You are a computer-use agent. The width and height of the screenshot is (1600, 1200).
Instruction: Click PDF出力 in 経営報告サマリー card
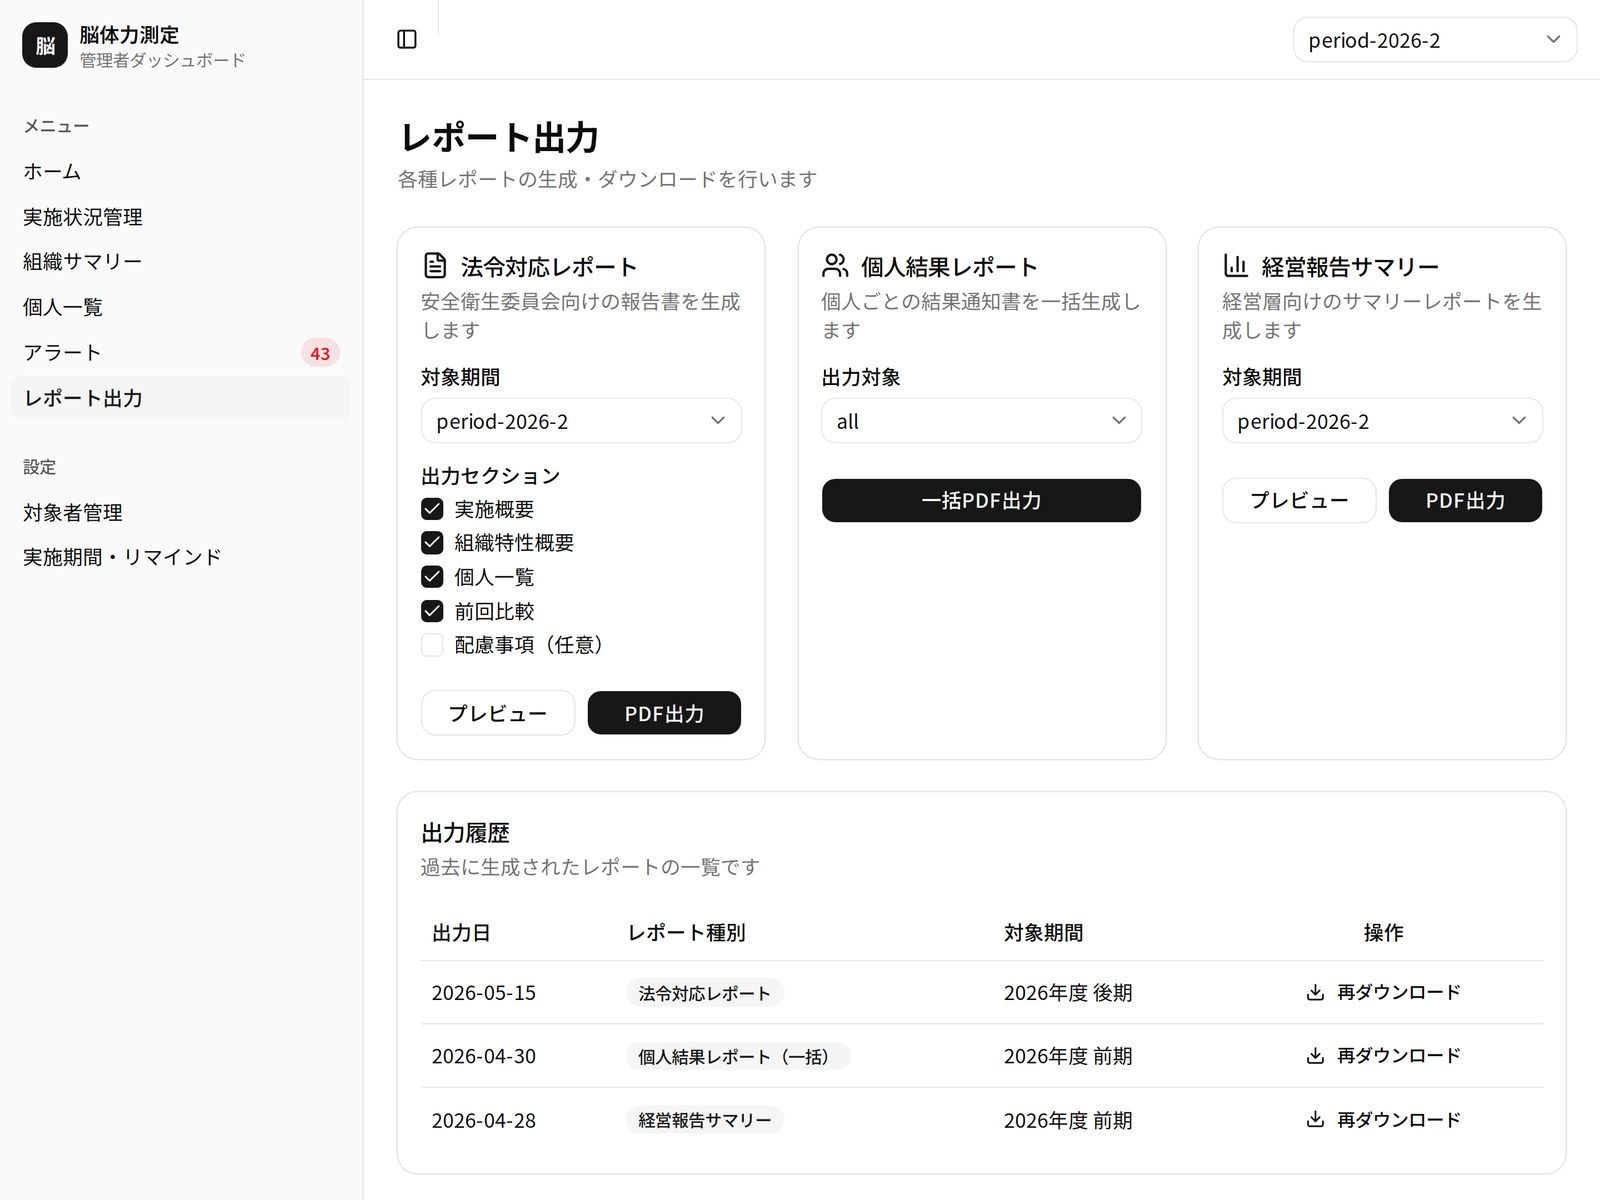(x=1465, y=500)
